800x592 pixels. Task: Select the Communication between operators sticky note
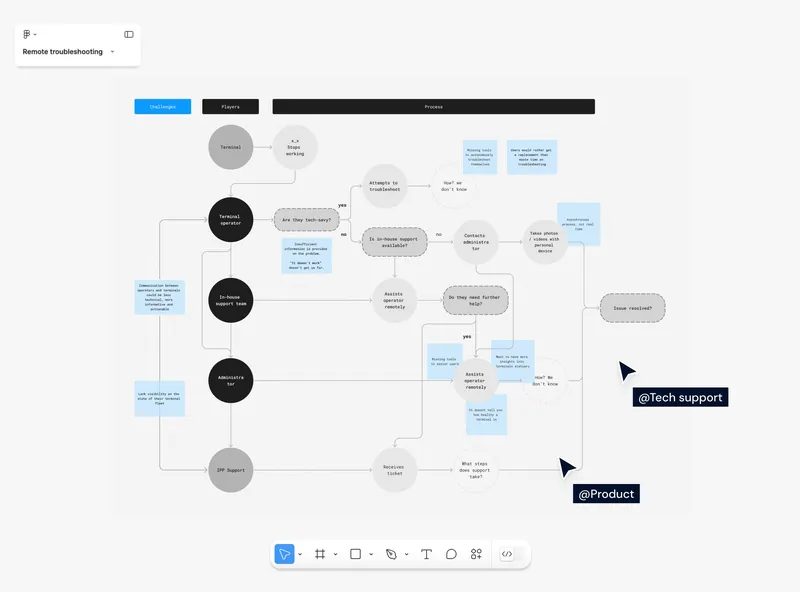160,297
